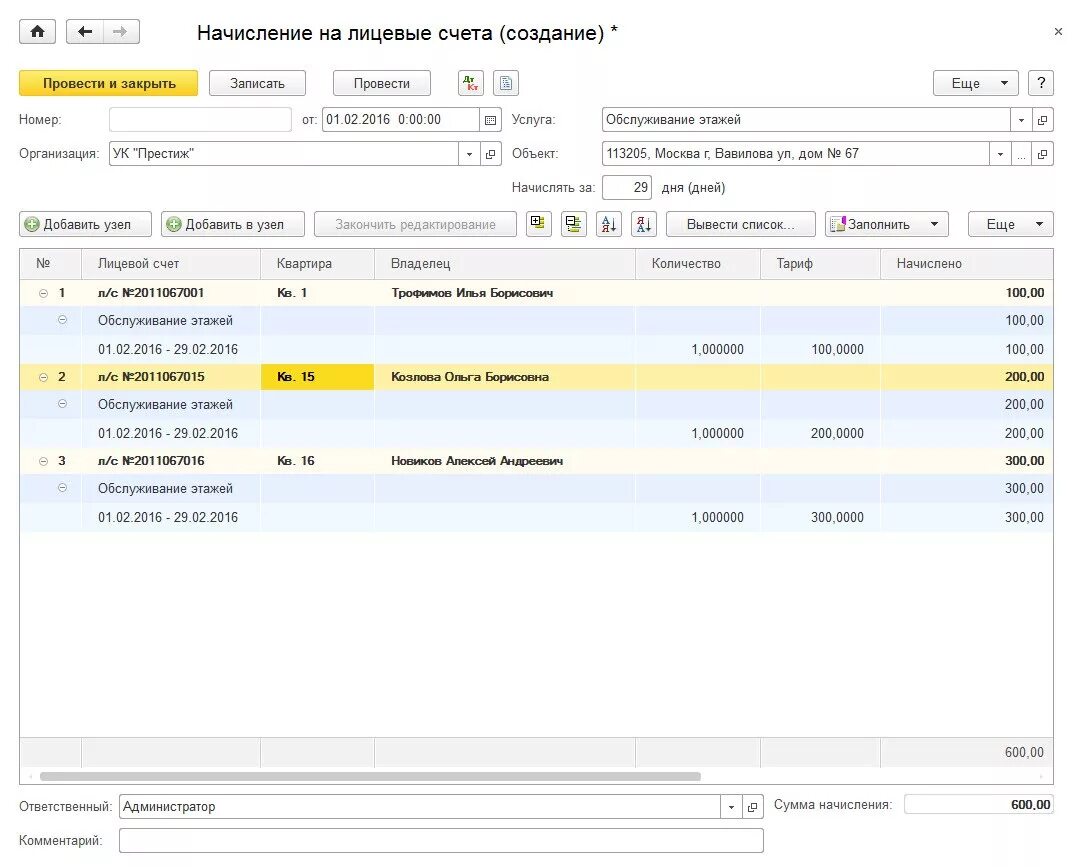Image resolution: width=1080 pixels, height=867 pixels.
Task: Collapse Обслуживание этажей under account 2011067015
Action: (x=62, y=404)
